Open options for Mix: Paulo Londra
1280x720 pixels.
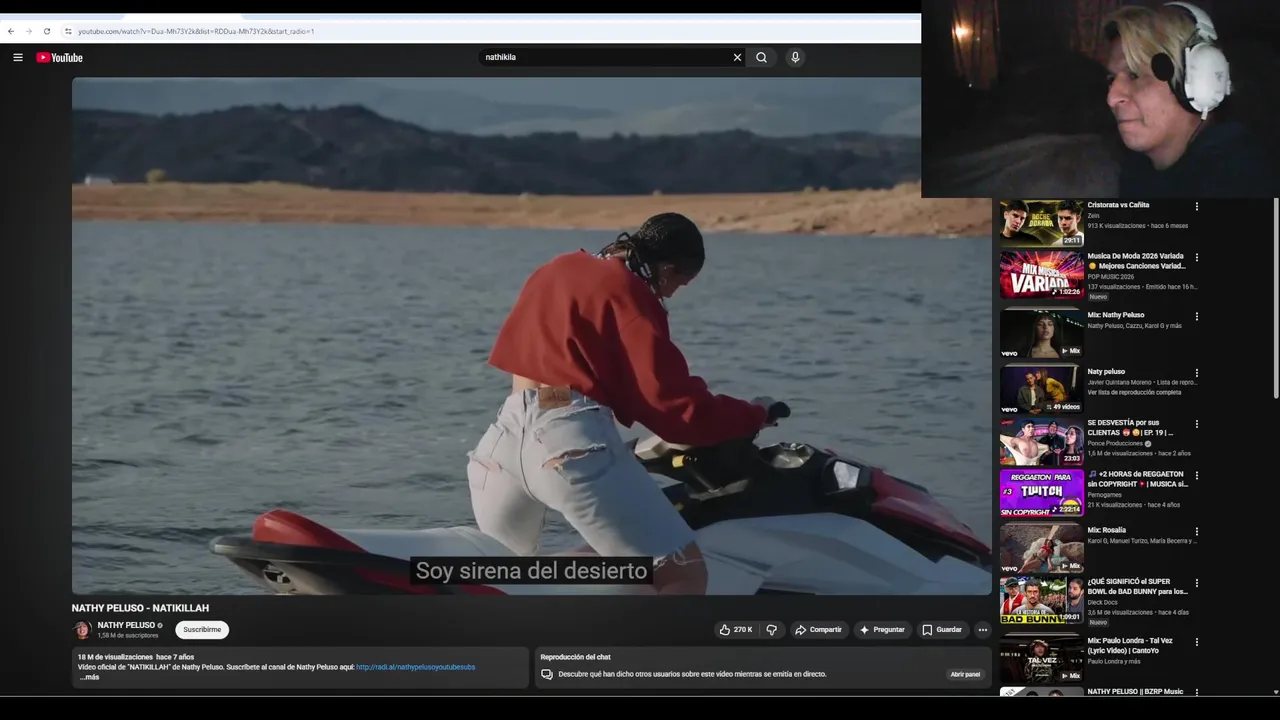point(1197,642)
